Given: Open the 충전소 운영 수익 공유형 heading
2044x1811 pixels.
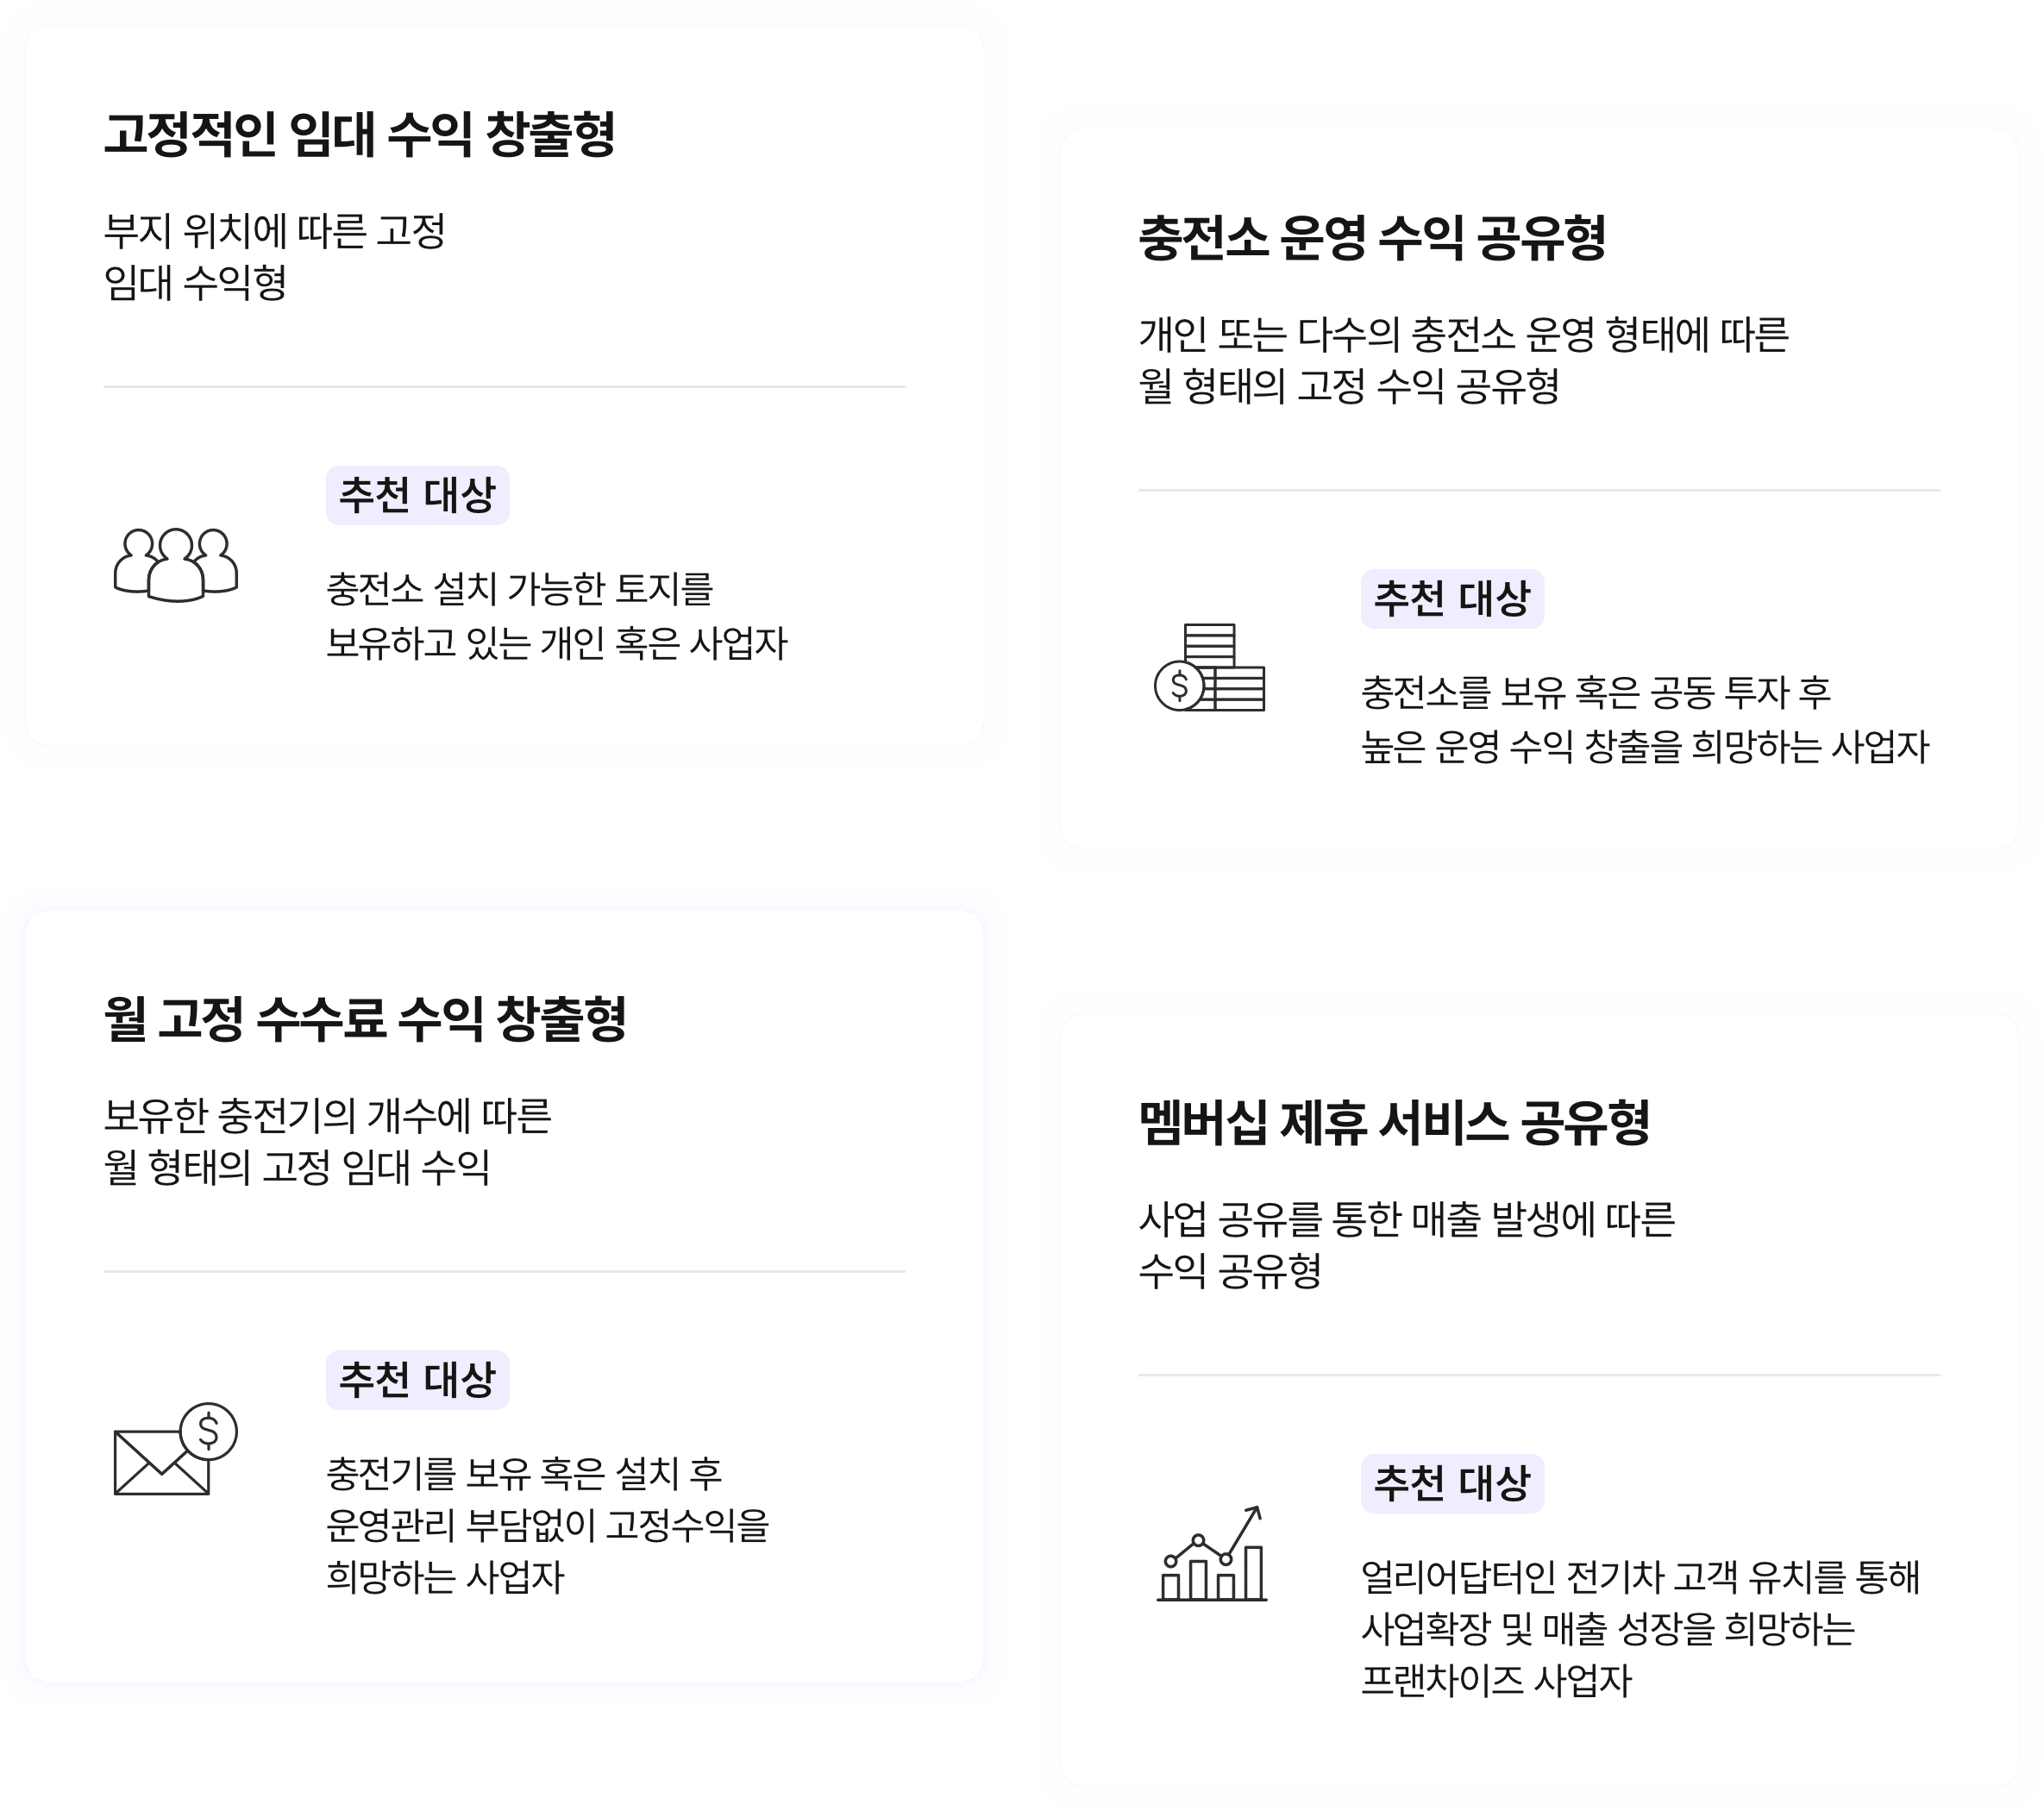Looking at the screenshot, I should point(1372,238).
